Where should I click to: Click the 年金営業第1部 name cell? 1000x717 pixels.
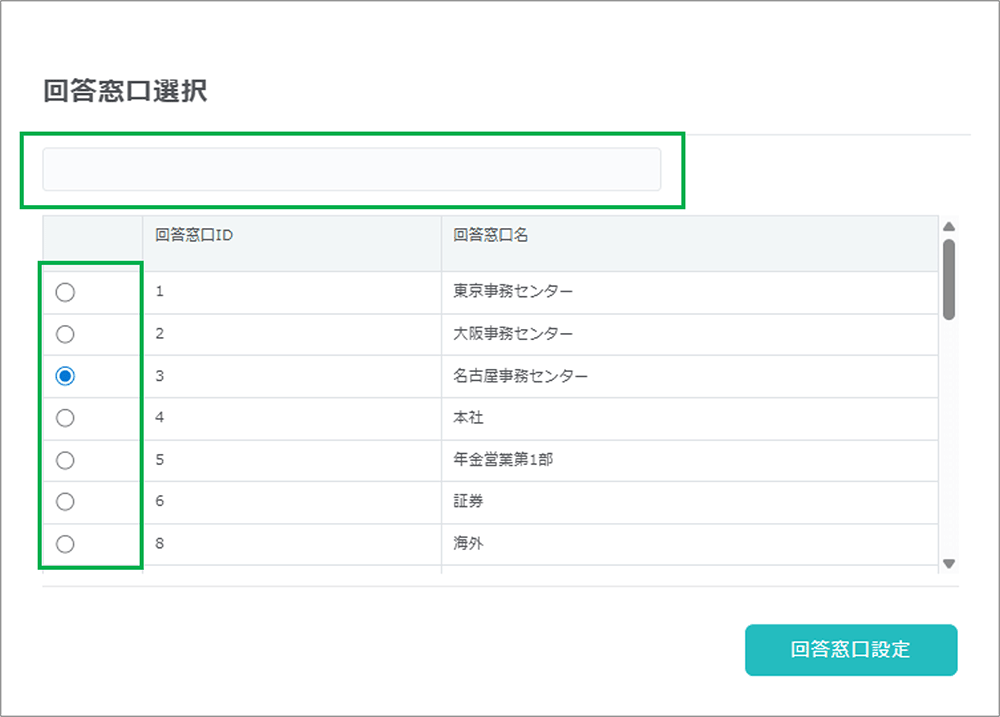pos(502,460)
